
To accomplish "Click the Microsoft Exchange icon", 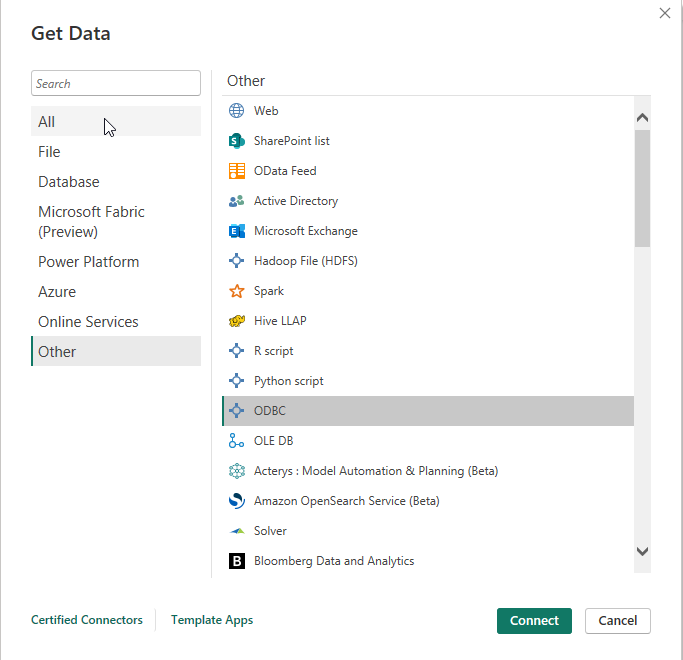I will point(237,231).
